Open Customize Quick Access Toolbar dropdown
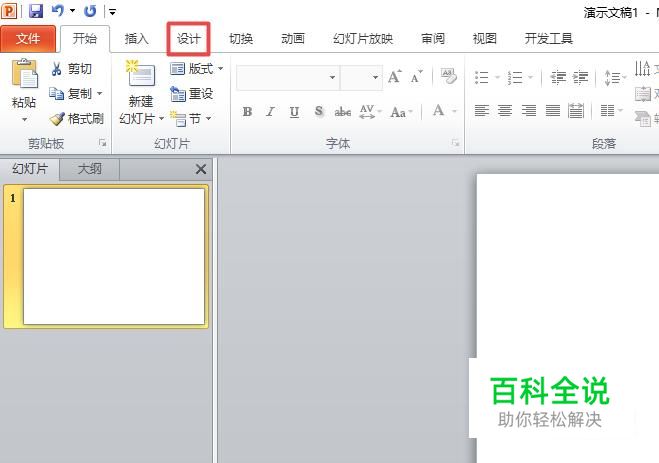This screenshot has height=463, width=659. [x=112, y=11]
